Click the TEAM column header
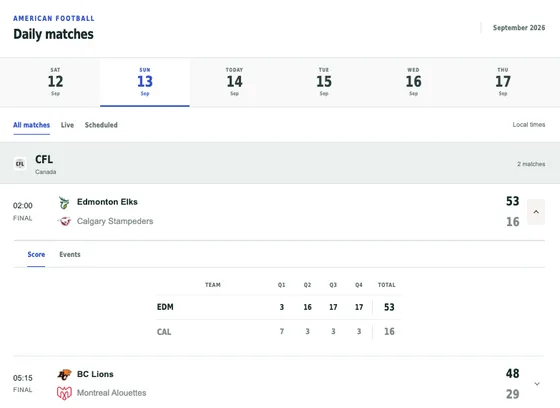 coord(213,285)
